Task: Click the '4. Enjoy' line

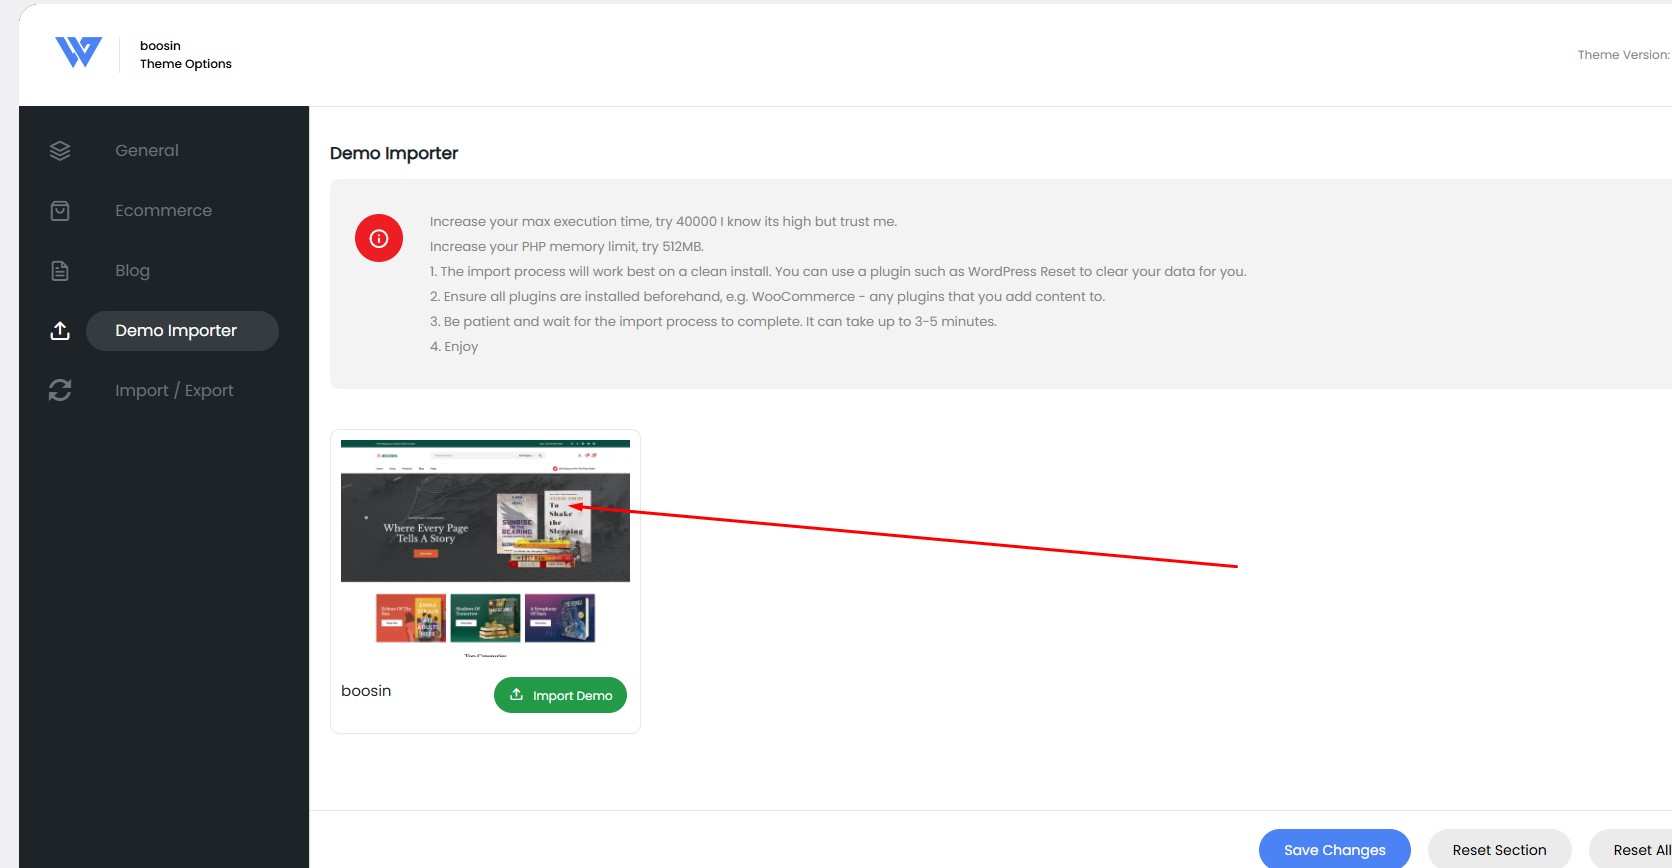Action: [454, 347]
